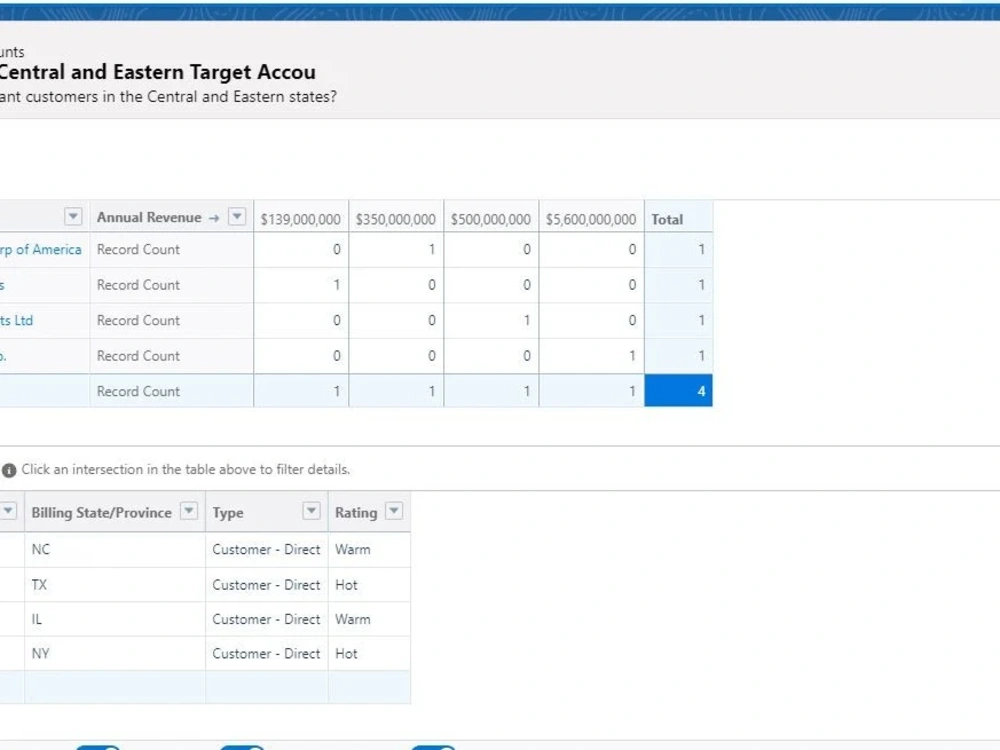Screen dimensions: 1000x750
Task: Click the Billing State/Province header label
Action: [101, 513]
